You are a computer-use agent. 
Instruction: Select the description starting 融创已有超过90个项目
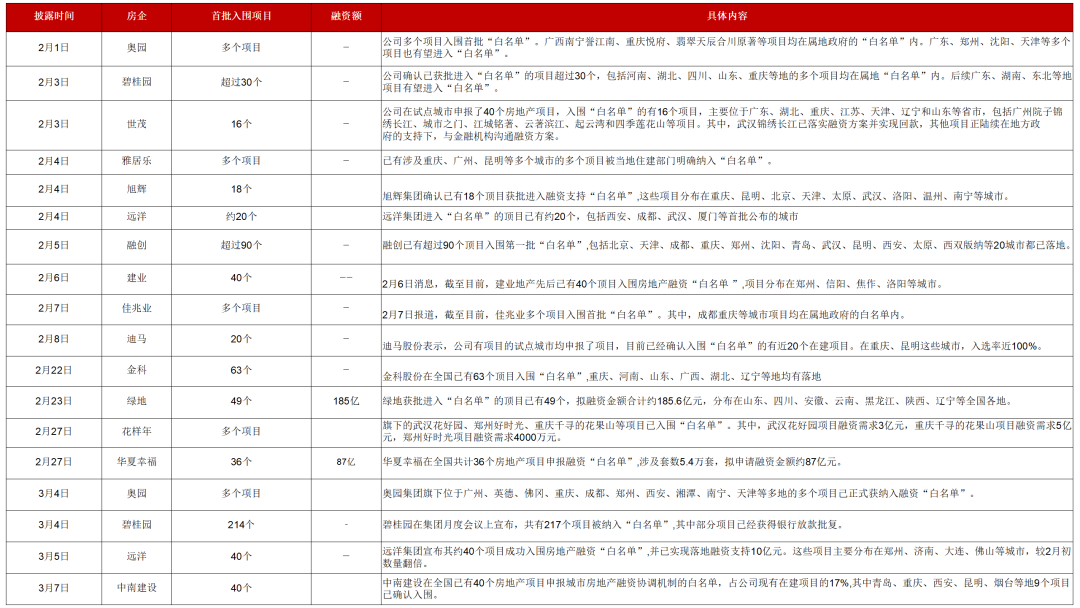pos(727,245)
